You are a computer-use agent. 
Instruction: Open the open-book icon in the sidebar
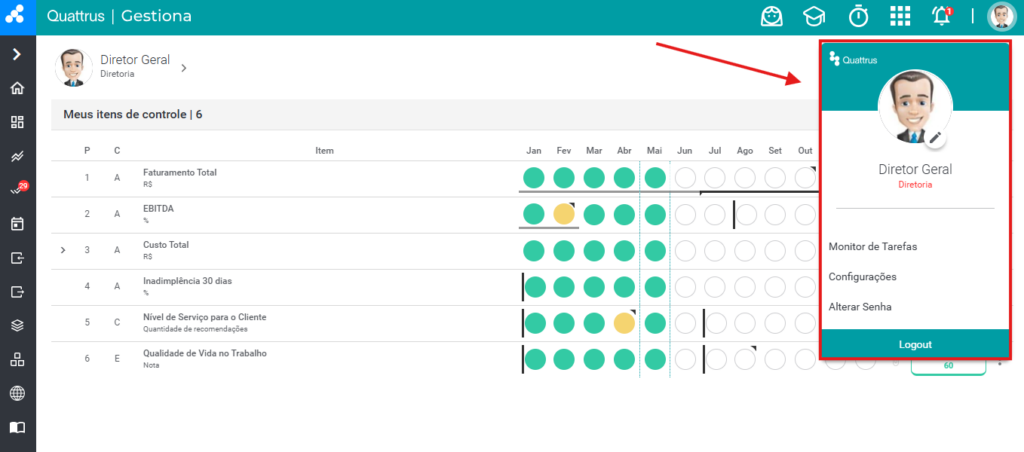[x=18, y=427]
